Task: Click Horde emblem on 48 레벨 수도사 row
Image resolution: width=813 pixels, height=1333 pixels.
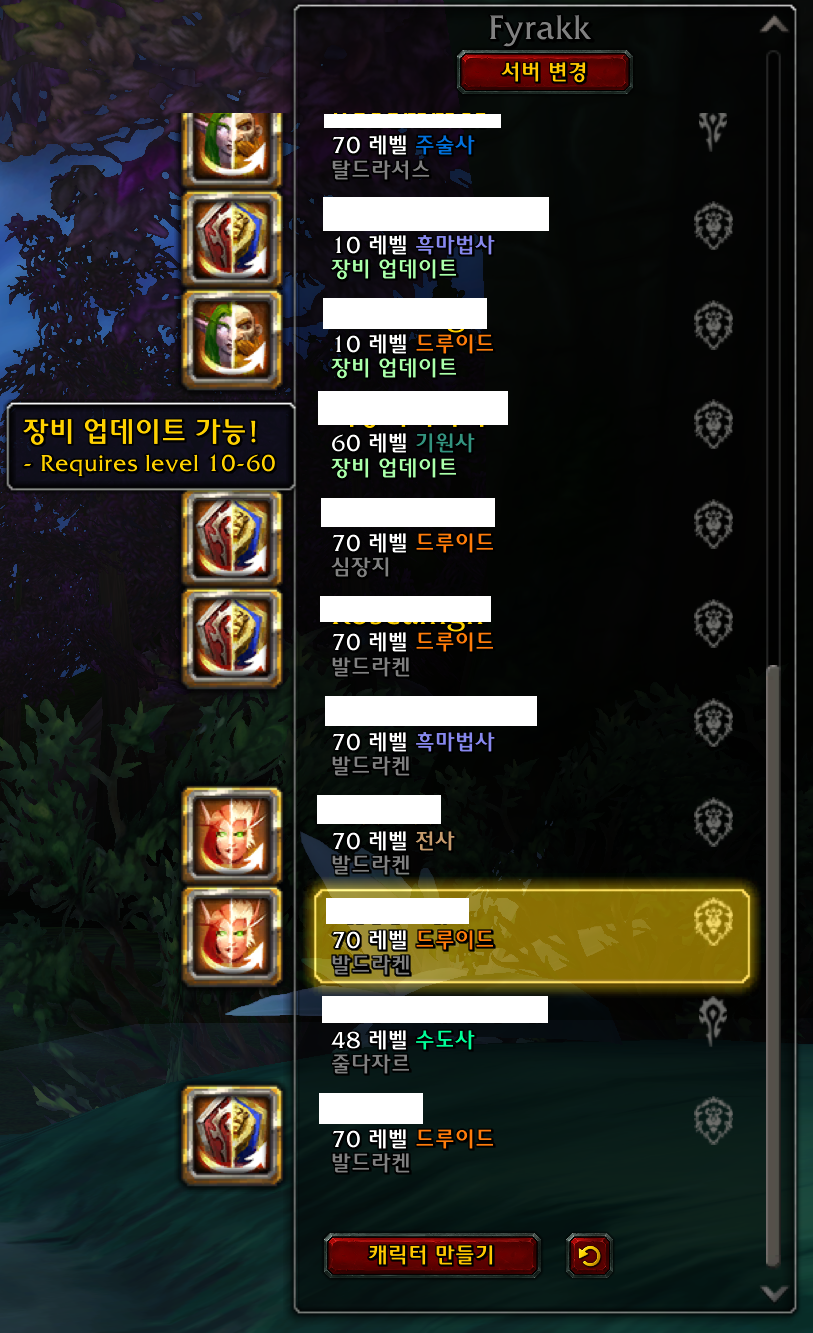Action: coord(713,1016)
